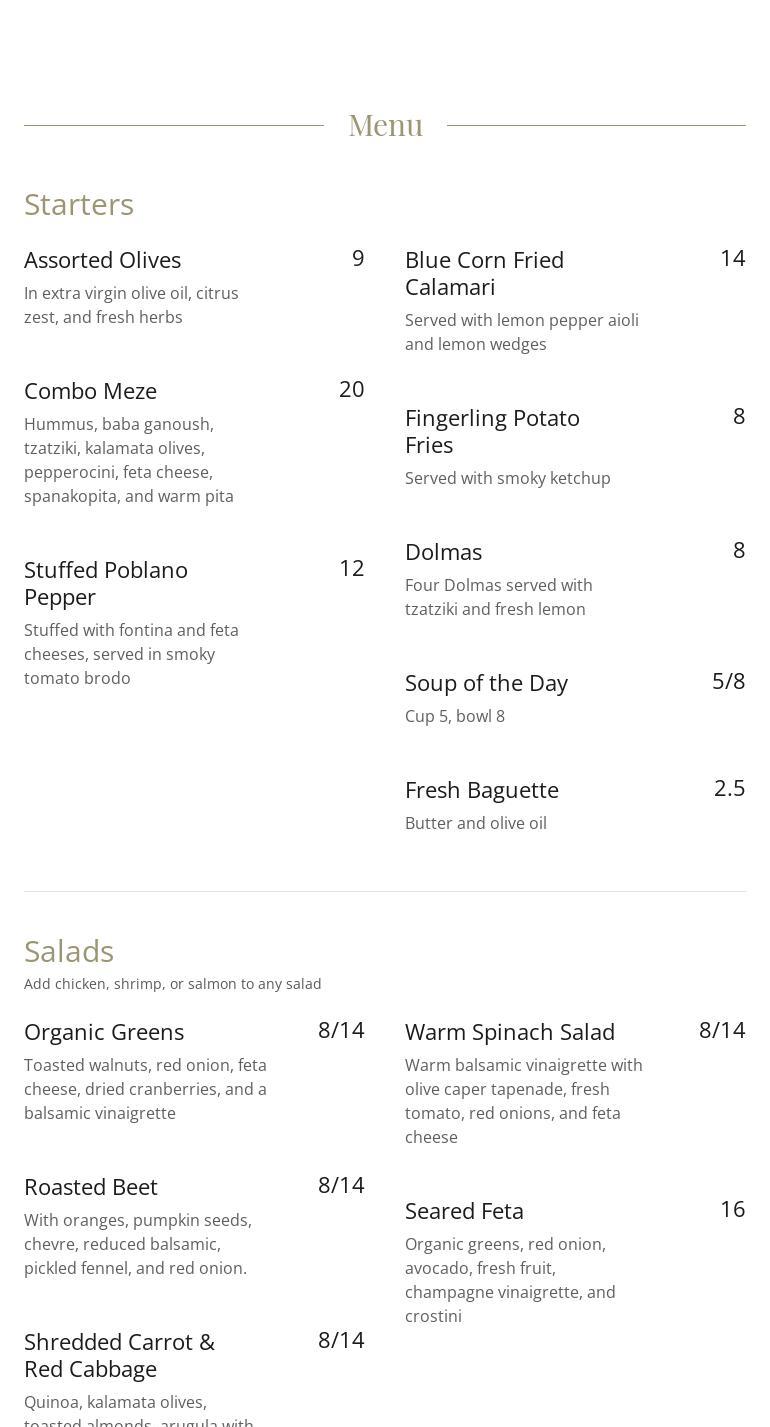Click the Menu page heading

pyautogui.click(x=385, y=125)
